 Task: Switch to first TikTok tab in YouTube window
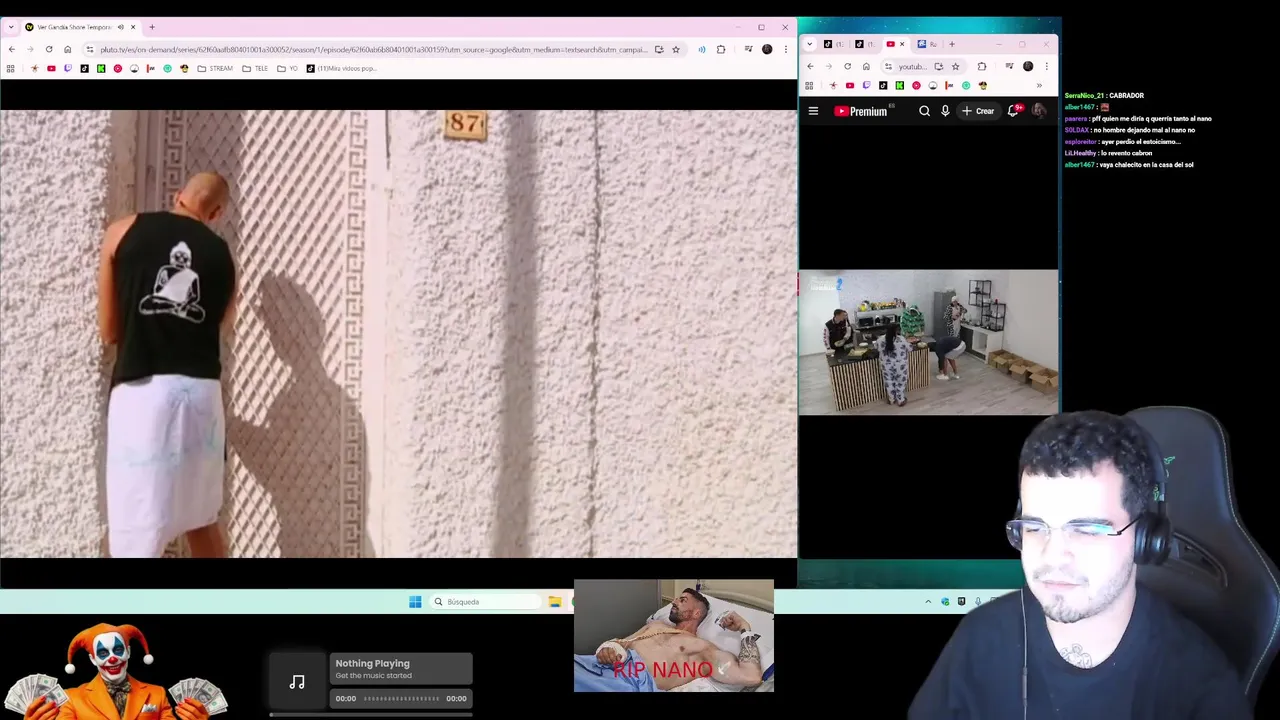[x=833, y=44]
